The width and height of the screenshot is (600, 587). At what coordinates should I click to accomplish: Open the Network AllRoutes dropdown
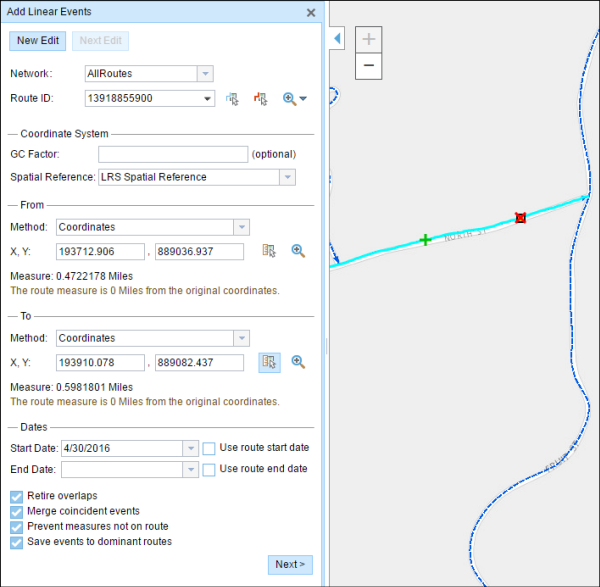click(x=205, y=73)
